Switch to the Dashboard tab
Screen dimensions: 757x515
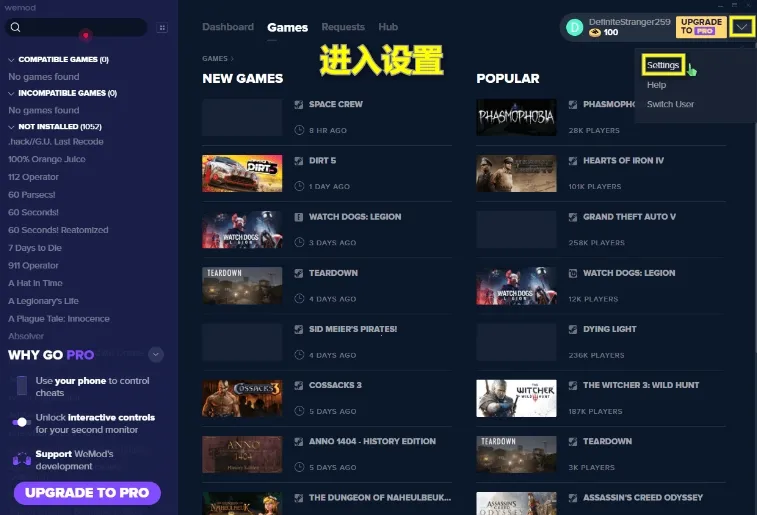click(227, 27)
